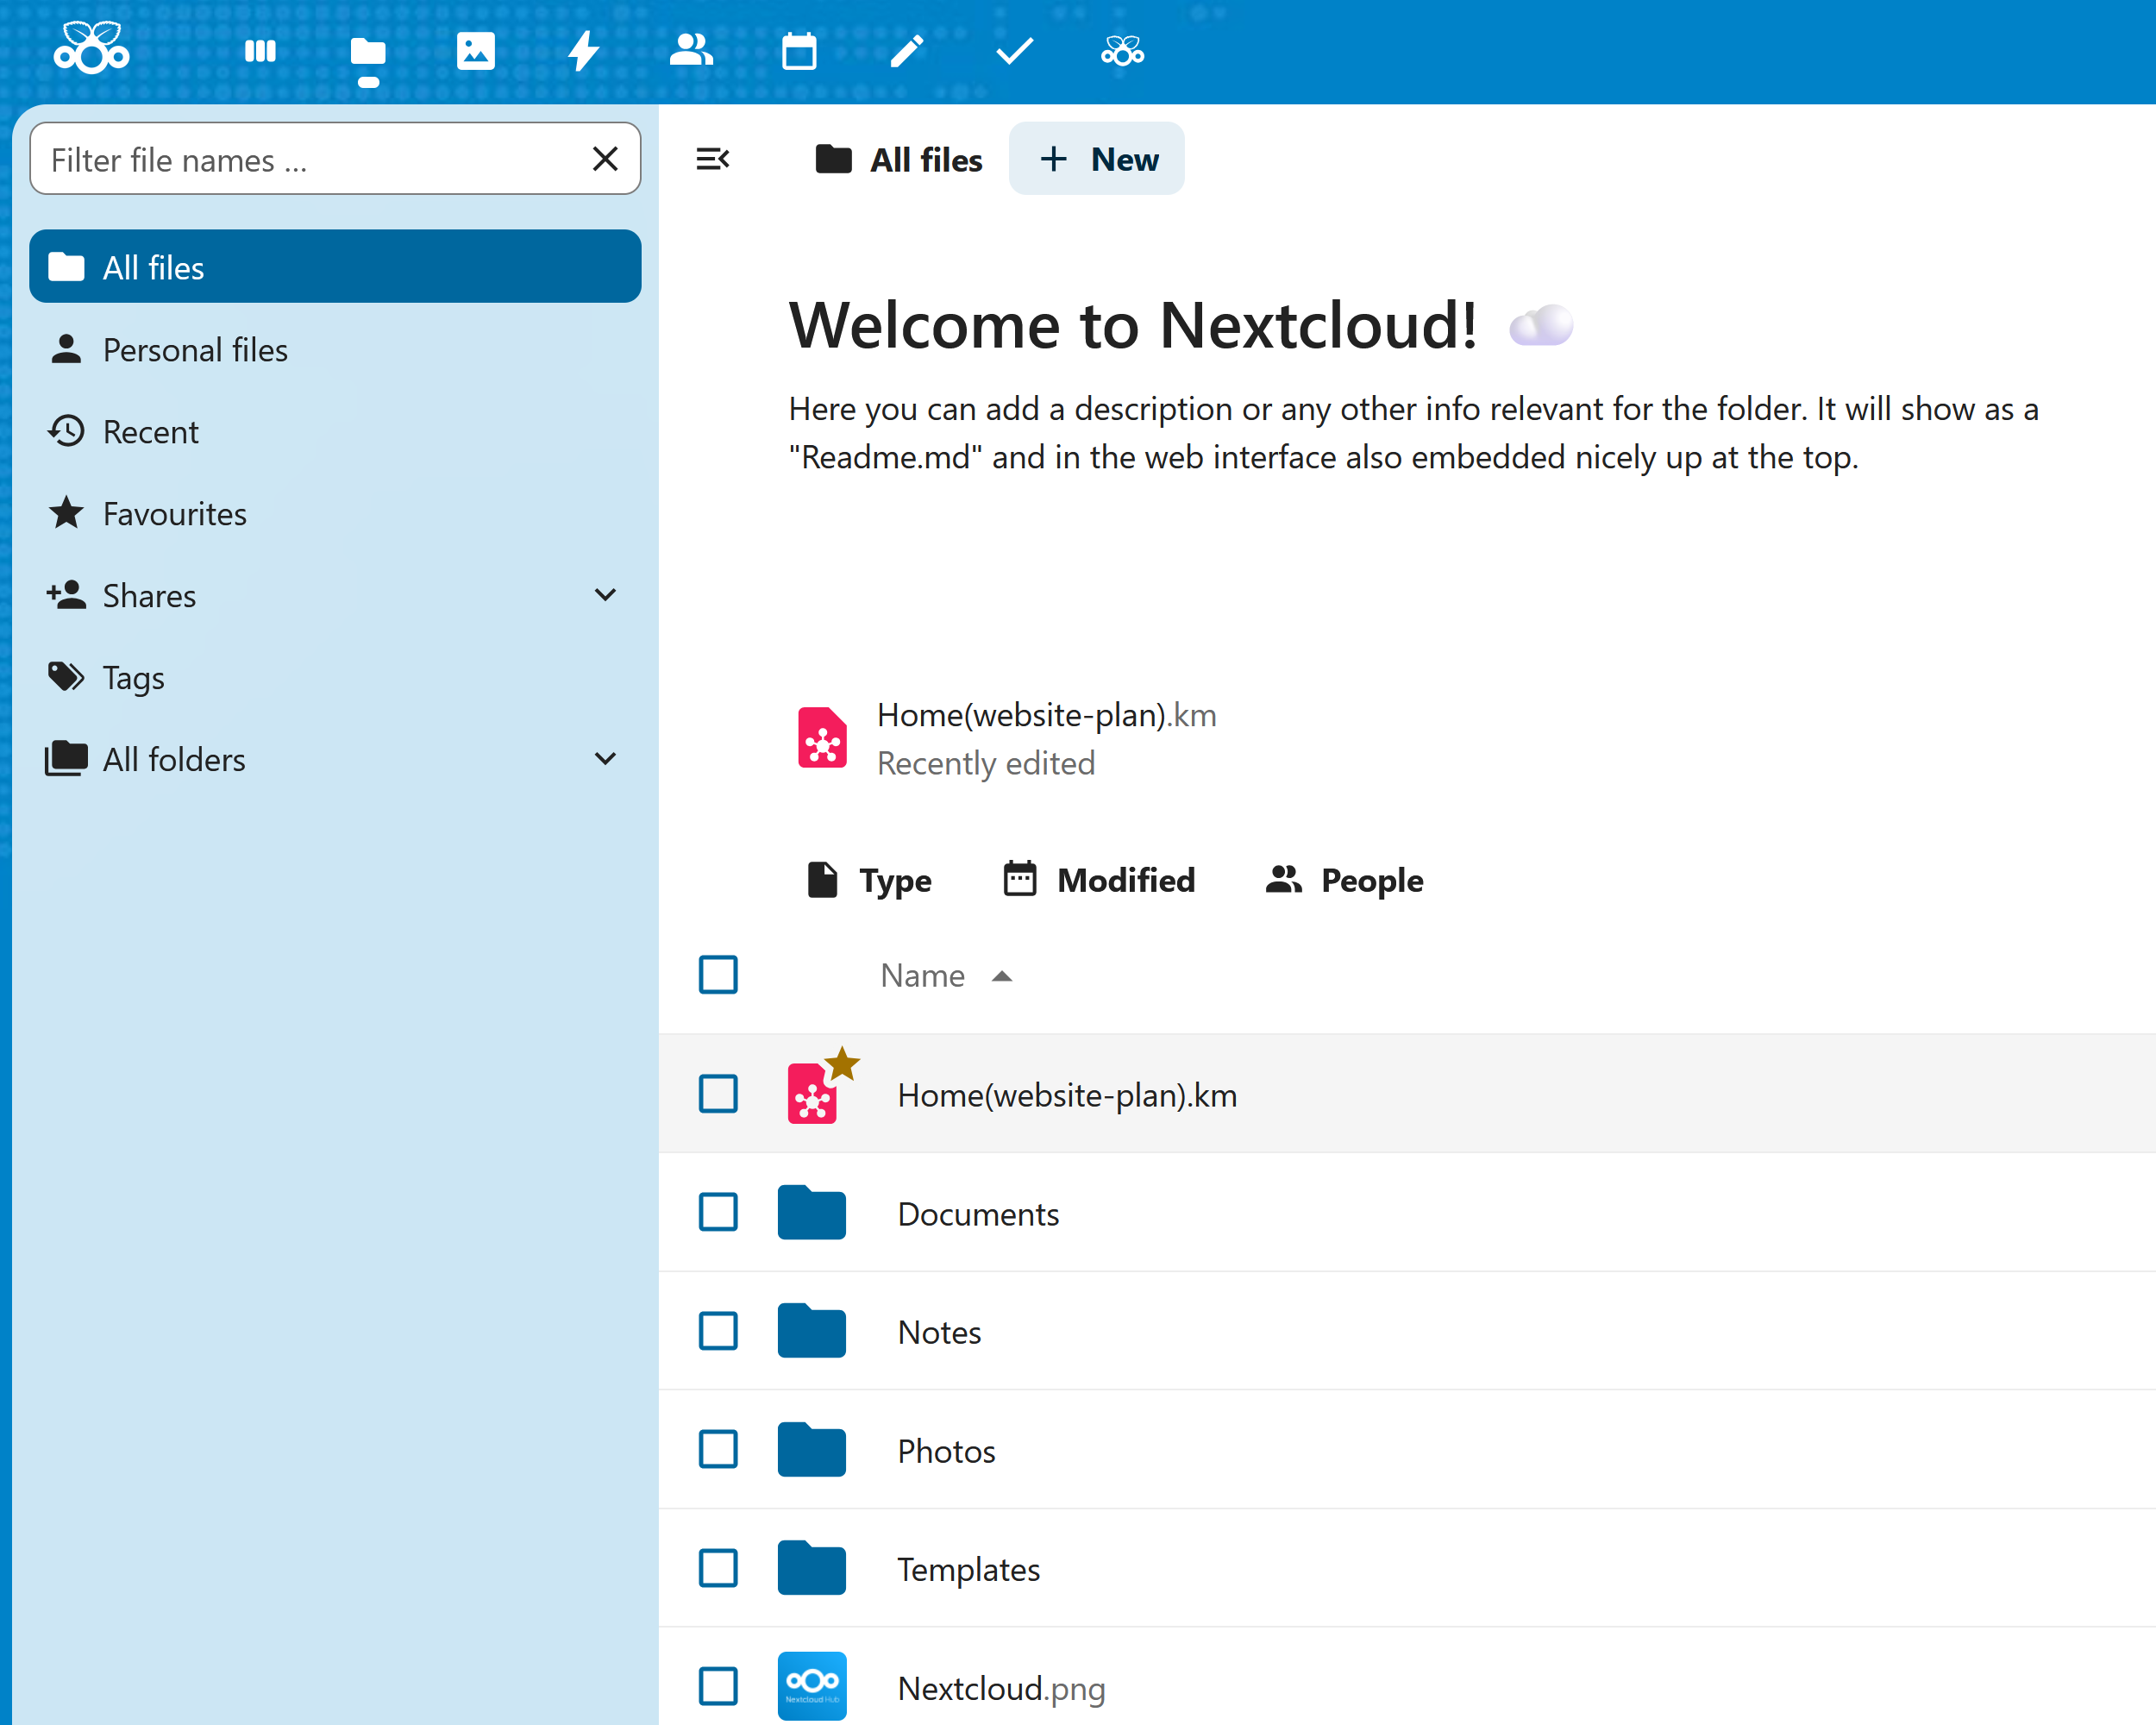2156x1725 pixels.
Task: Open the Activity lightning bolt icon
Action: (x=583, y=50)
